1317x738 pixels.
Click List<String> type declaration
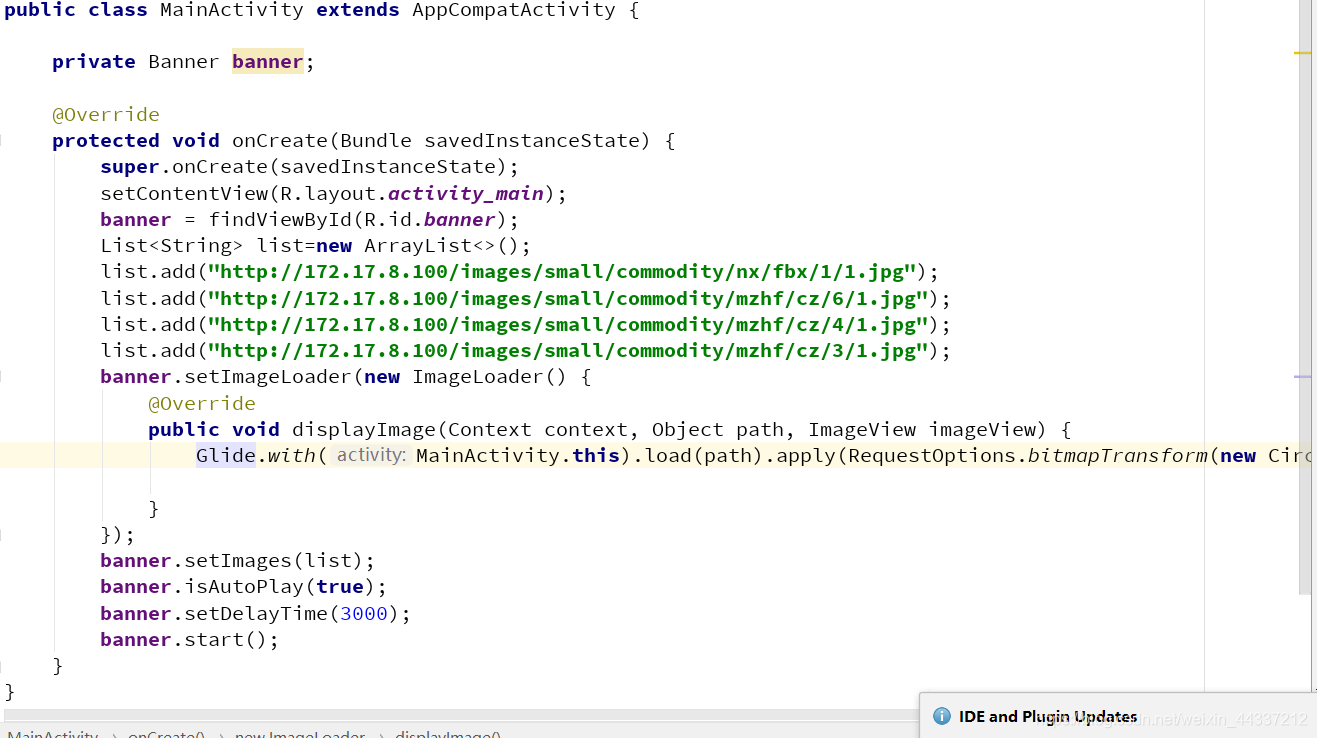(172, 246)
